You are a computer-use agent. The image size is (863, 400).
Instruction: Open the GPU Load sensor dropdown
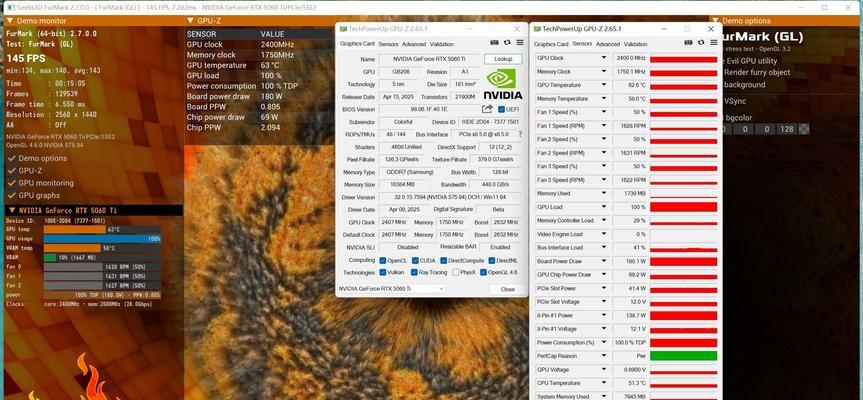pyautogui.click(x=604, y=207)
